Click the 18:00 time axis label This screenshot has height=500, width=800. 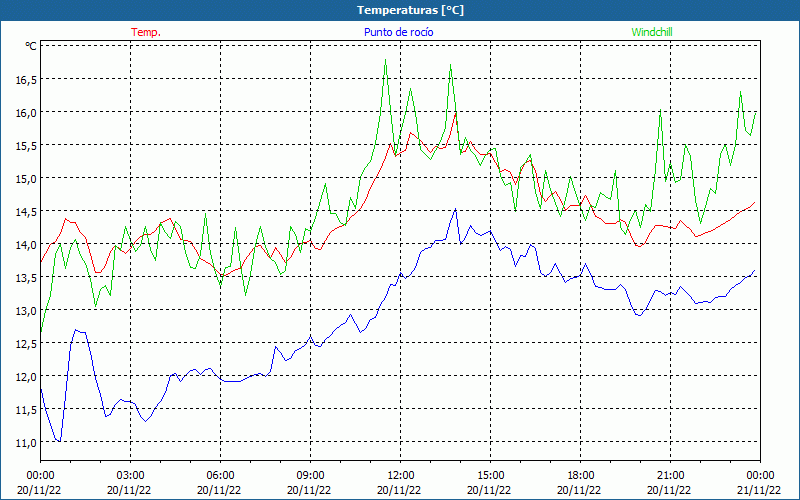coord(581,476)
